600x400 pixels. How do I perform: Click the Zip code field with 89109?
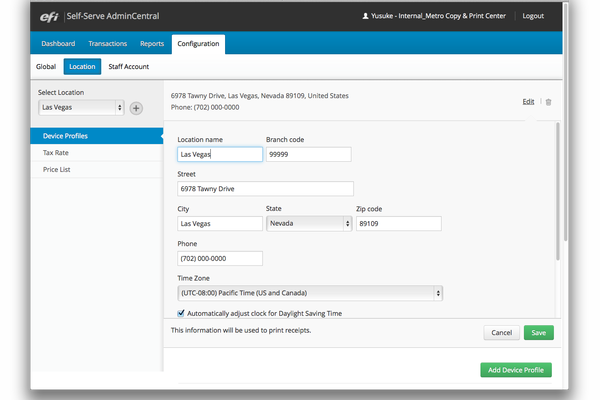click(x=399, y=224)
